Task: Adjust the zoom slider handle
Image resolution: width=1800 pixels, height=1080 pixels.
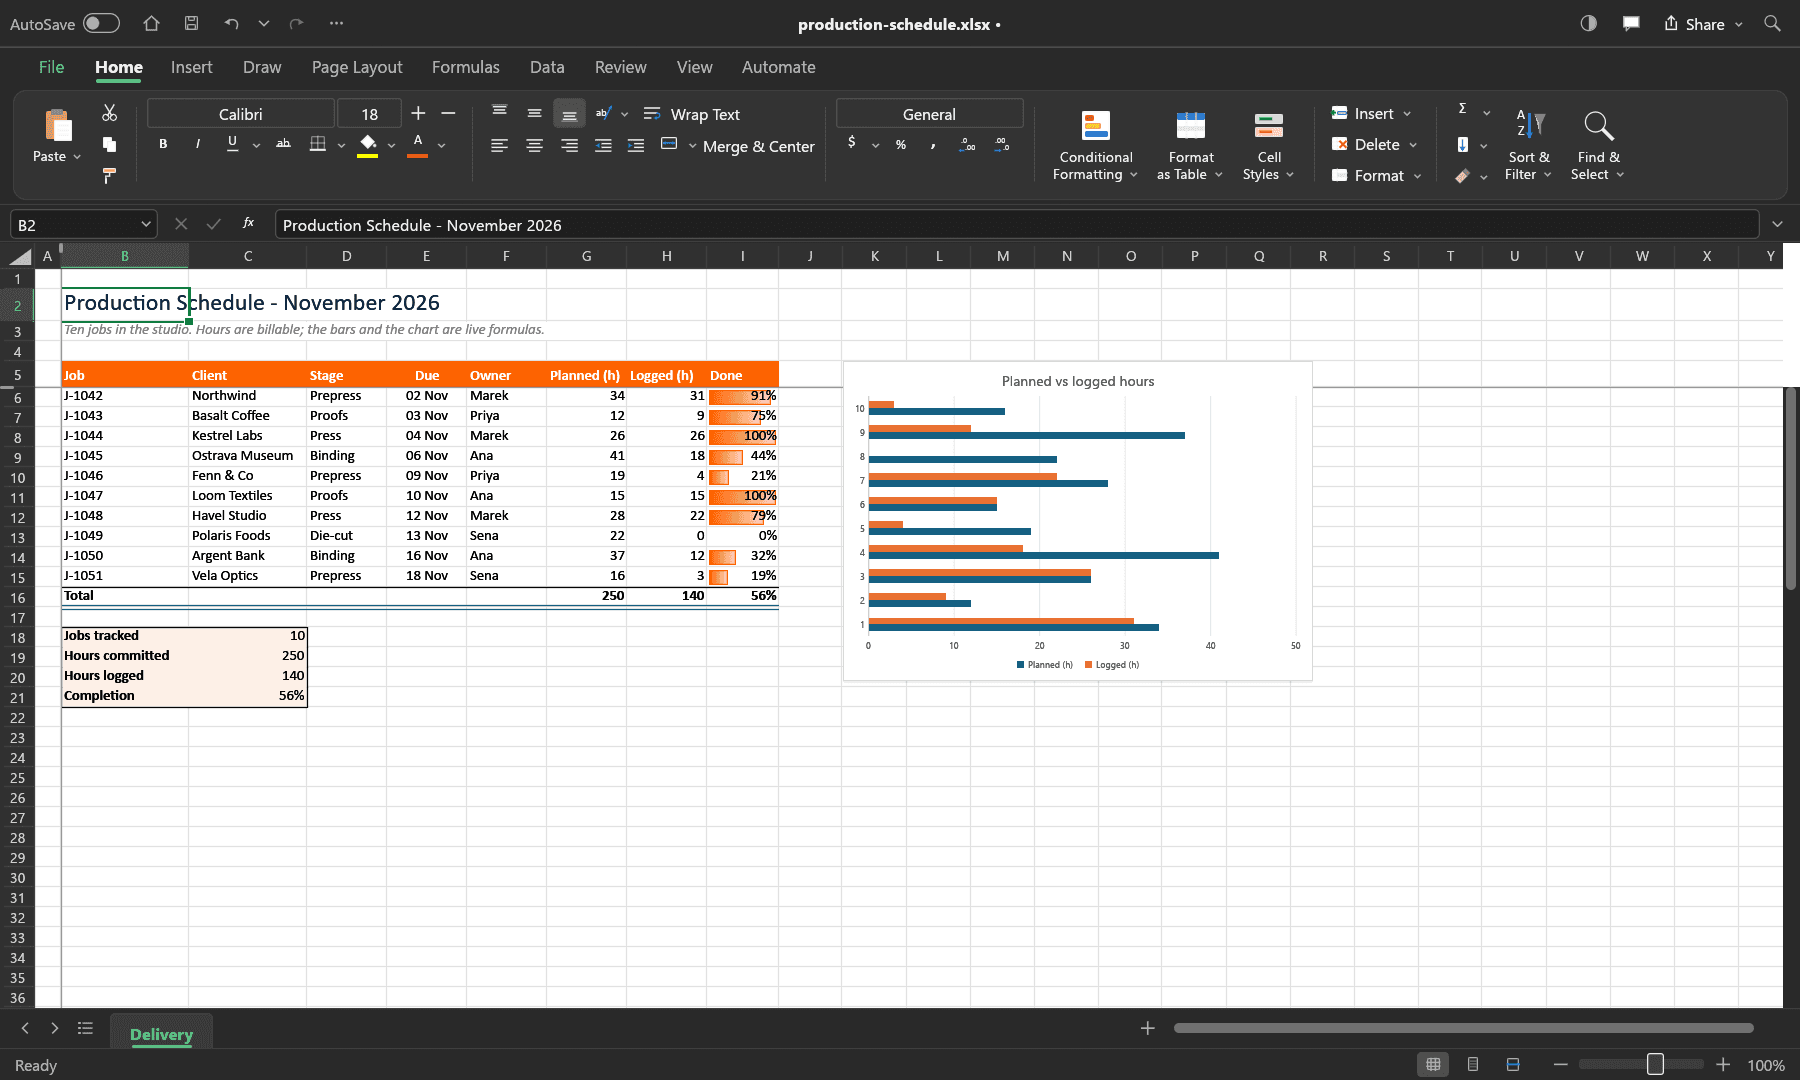Action: coord(1655,1064)
